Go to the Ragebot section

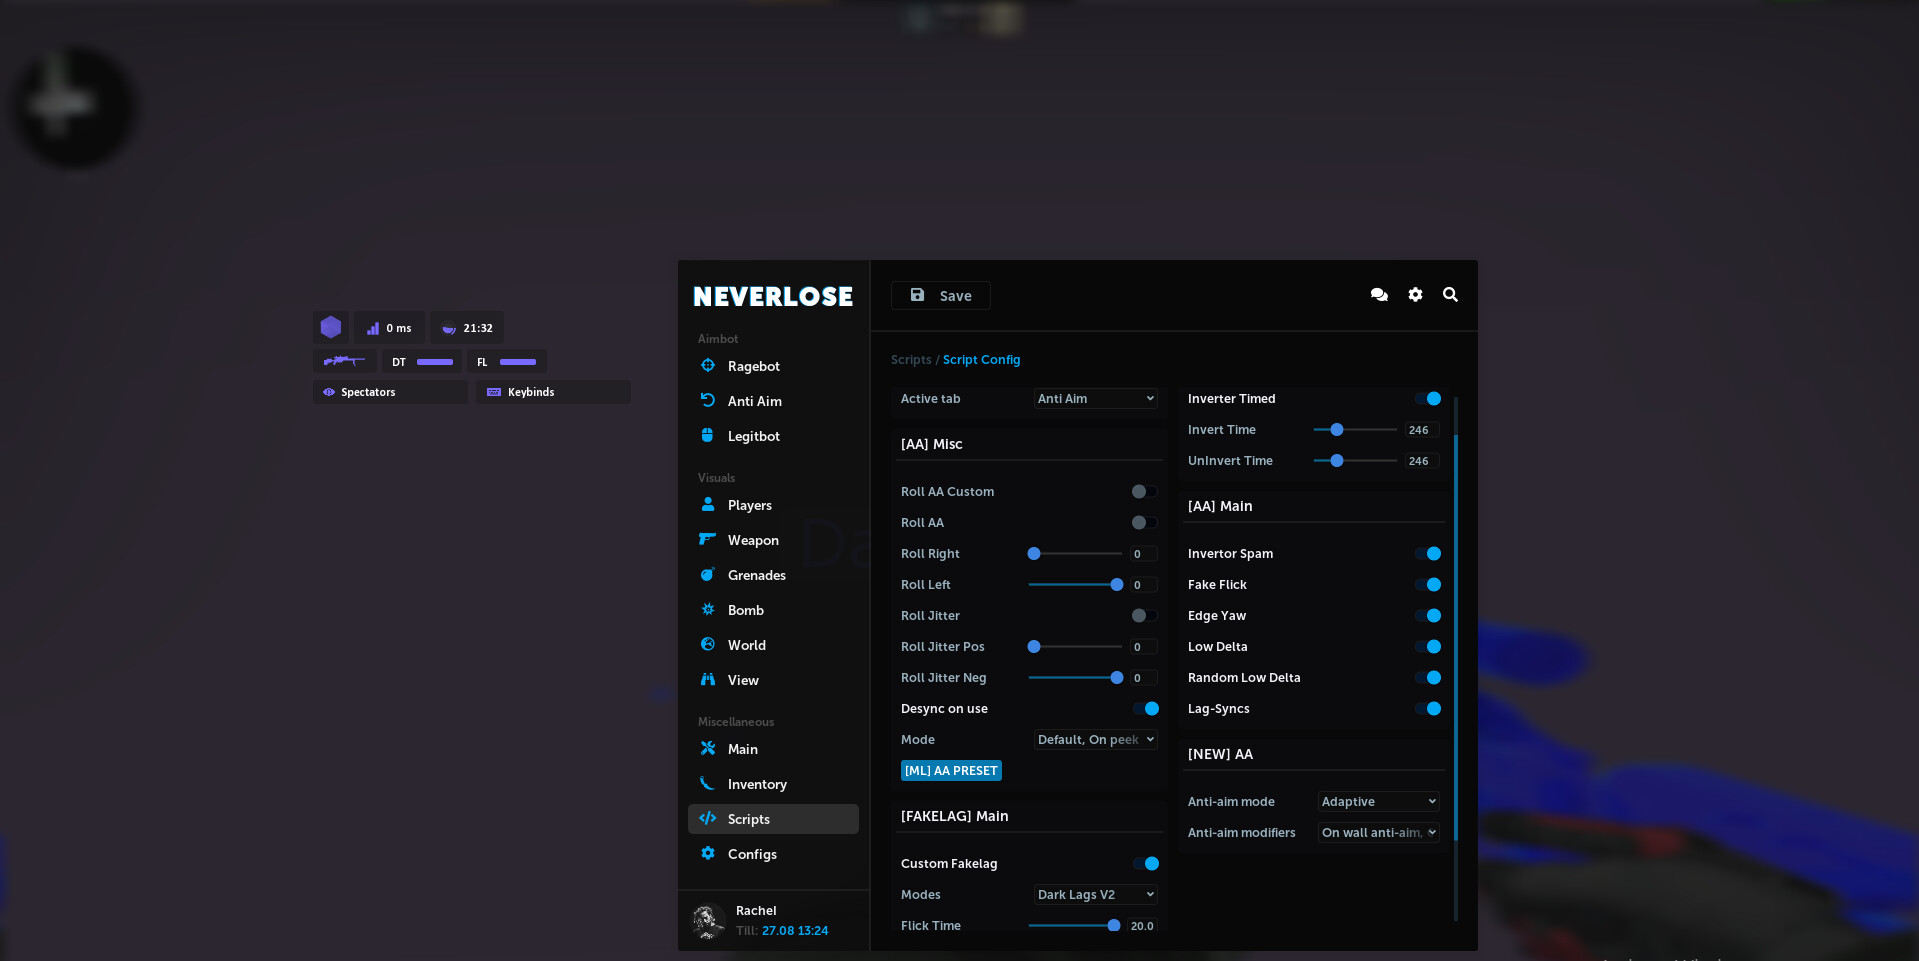[x=773, y=366]
